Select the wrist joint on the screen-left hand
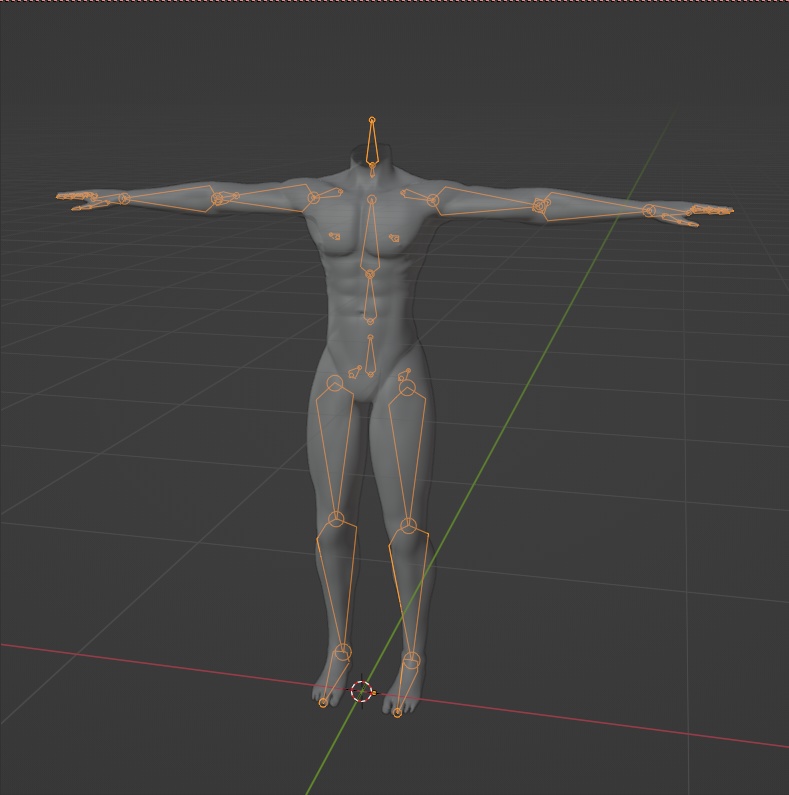The image size is (789, 795). click(124, 199)
